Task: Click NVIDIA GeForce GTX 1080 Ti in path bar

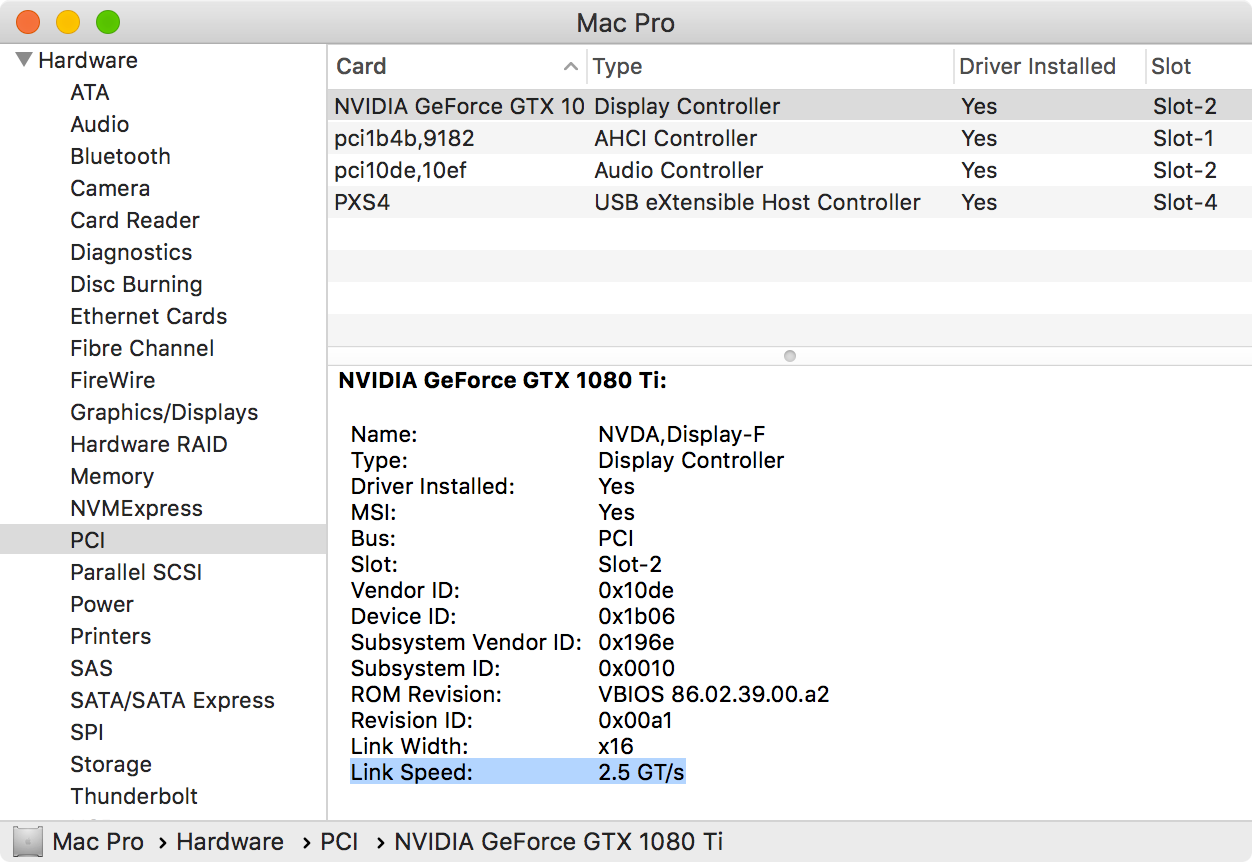Action: (x=558, y=842)
